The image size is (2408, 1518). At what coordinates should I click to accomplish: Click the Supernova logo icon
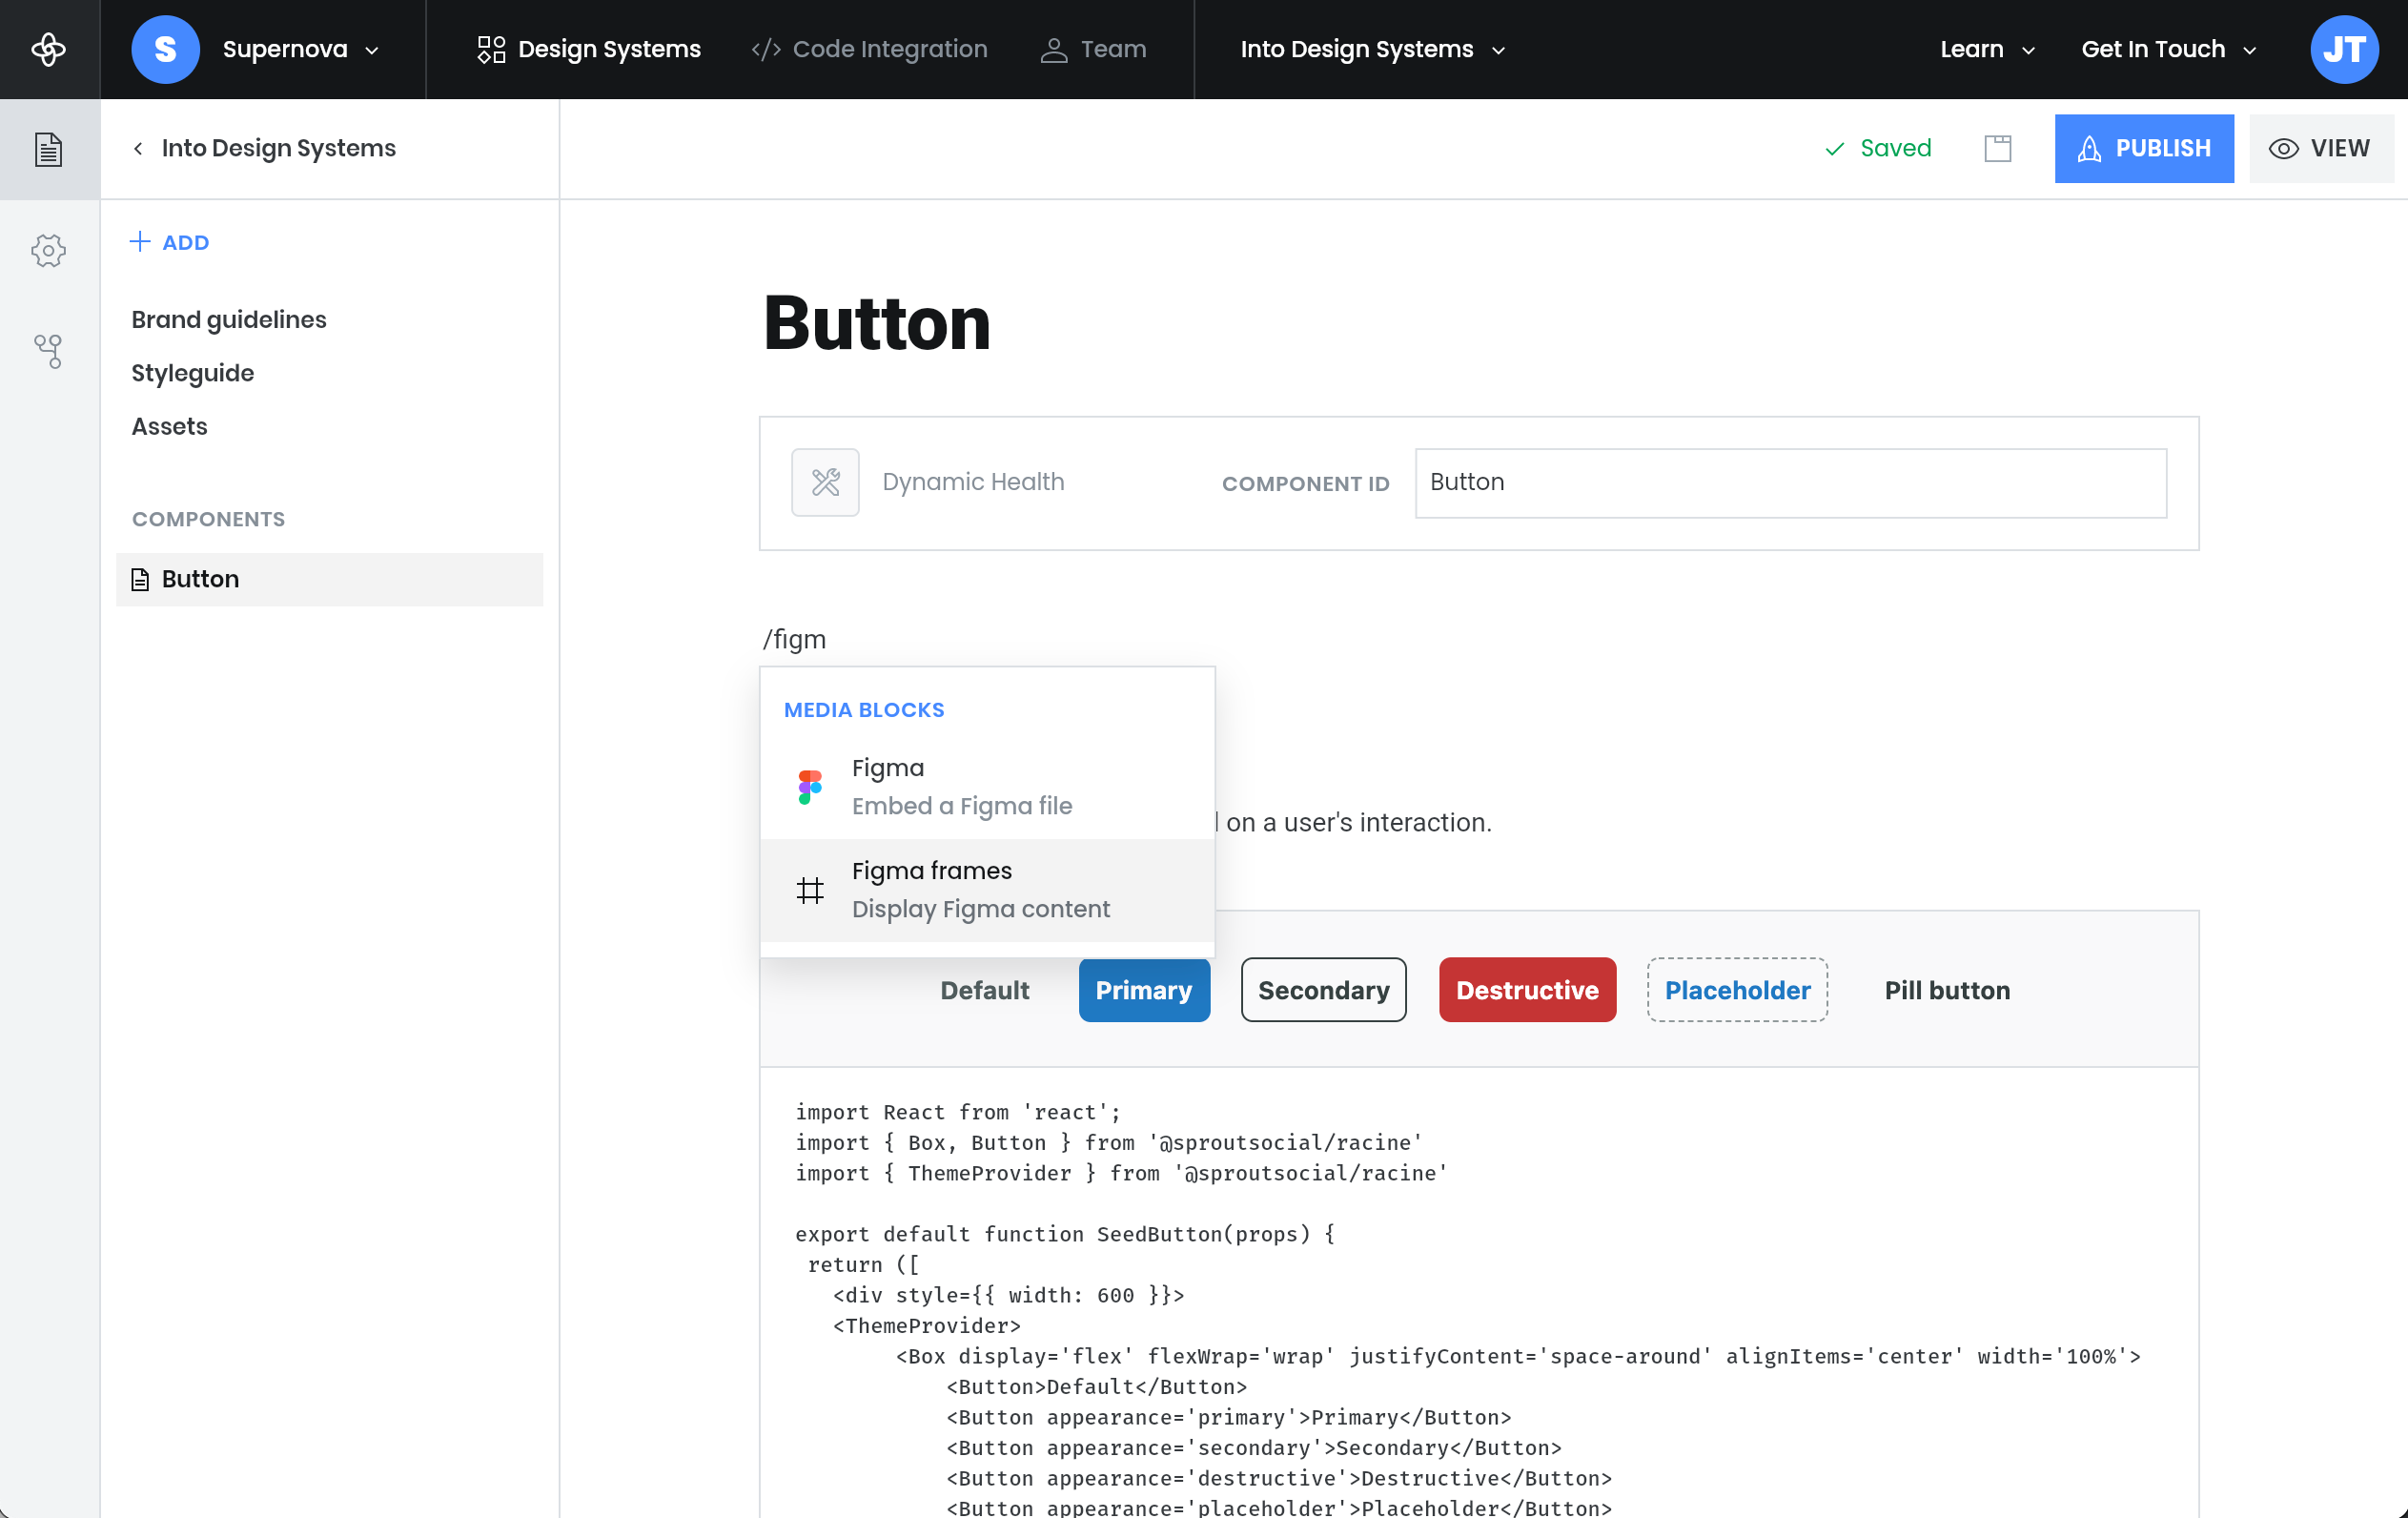coord(49,49)
